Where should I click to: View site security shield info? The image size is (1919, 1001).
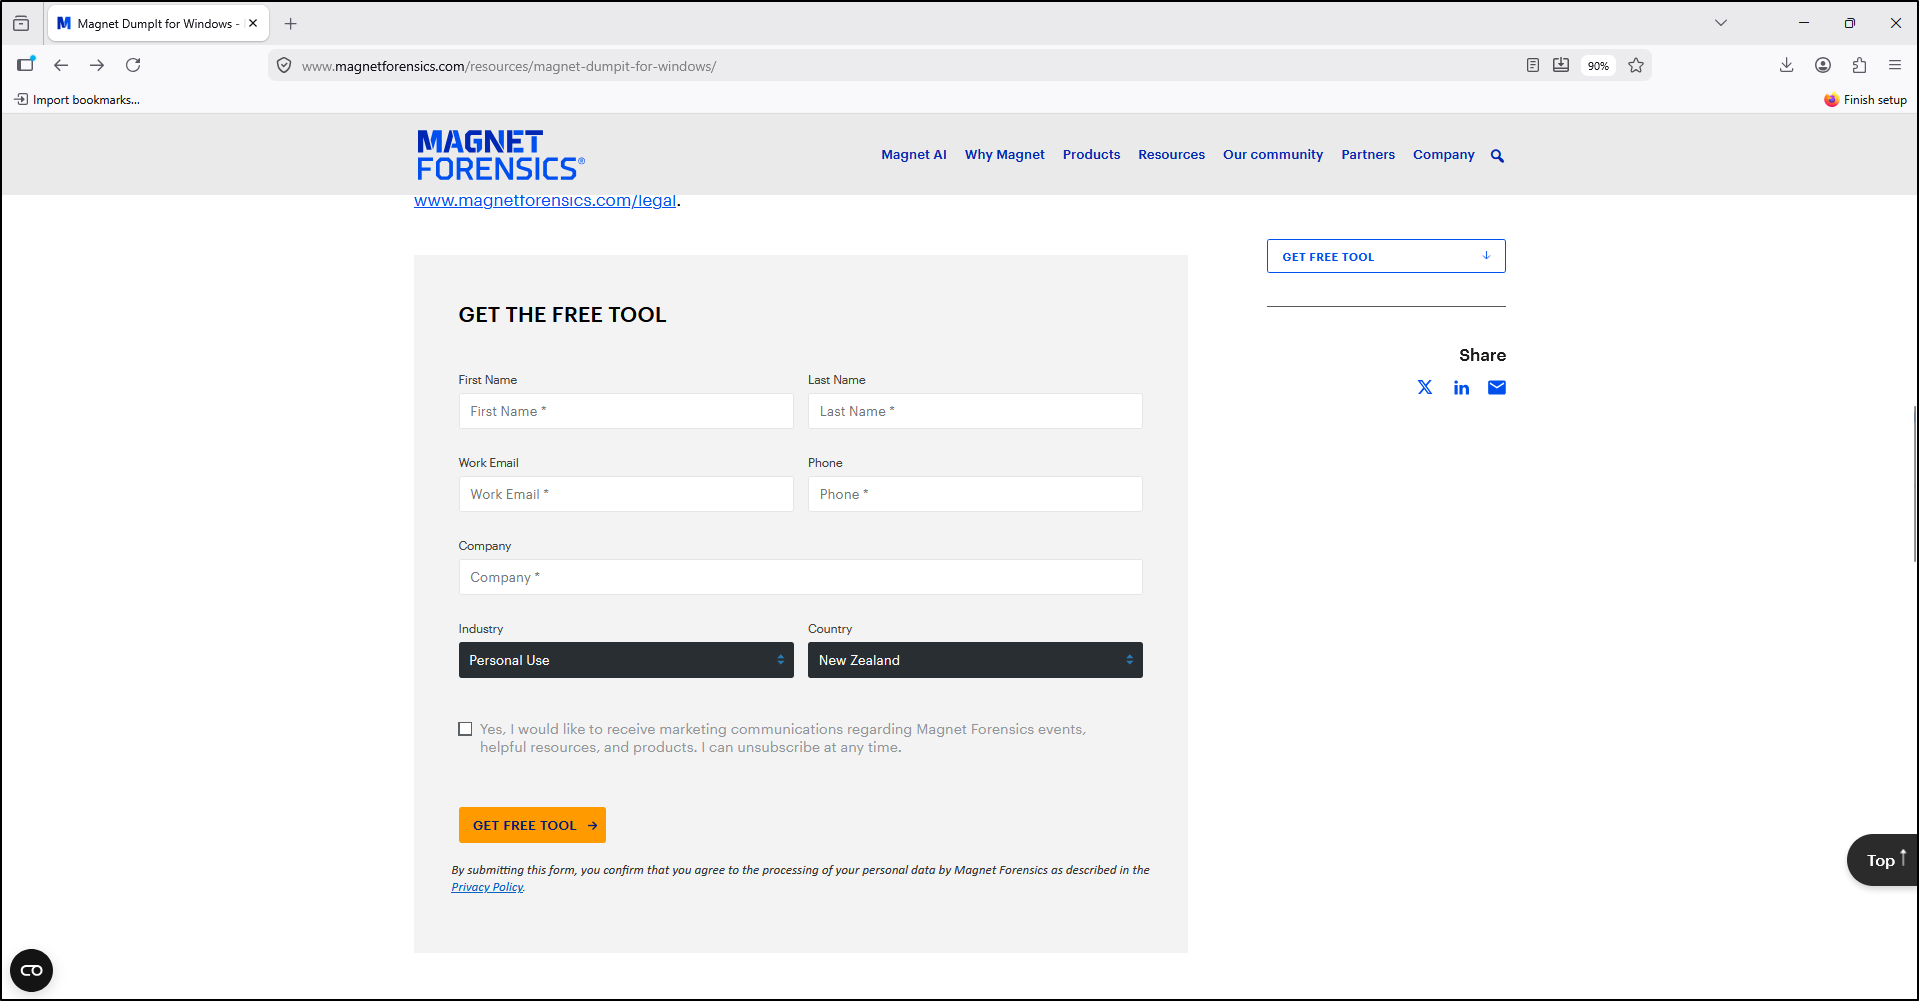[284, 66]
